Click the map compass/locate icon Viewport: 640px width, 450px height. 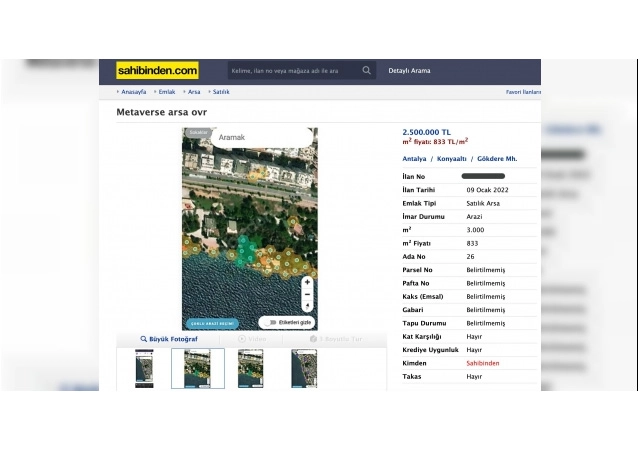[307, 306]
